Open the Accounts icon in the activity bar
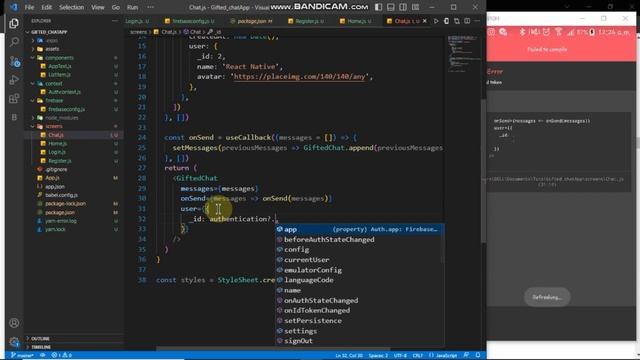 point(14,323)
